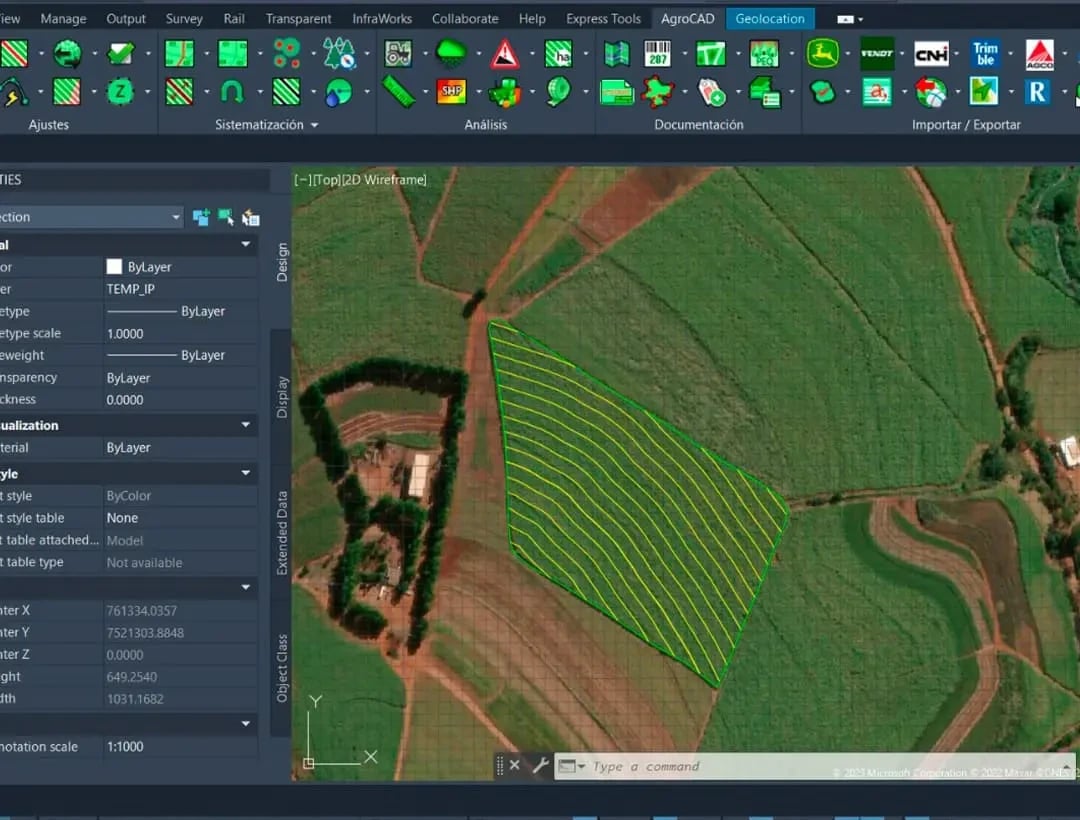Click the Quick Select icon in Properties
Image resolution: width=1080 pixels, height=820 pixels.
[251, 218]
